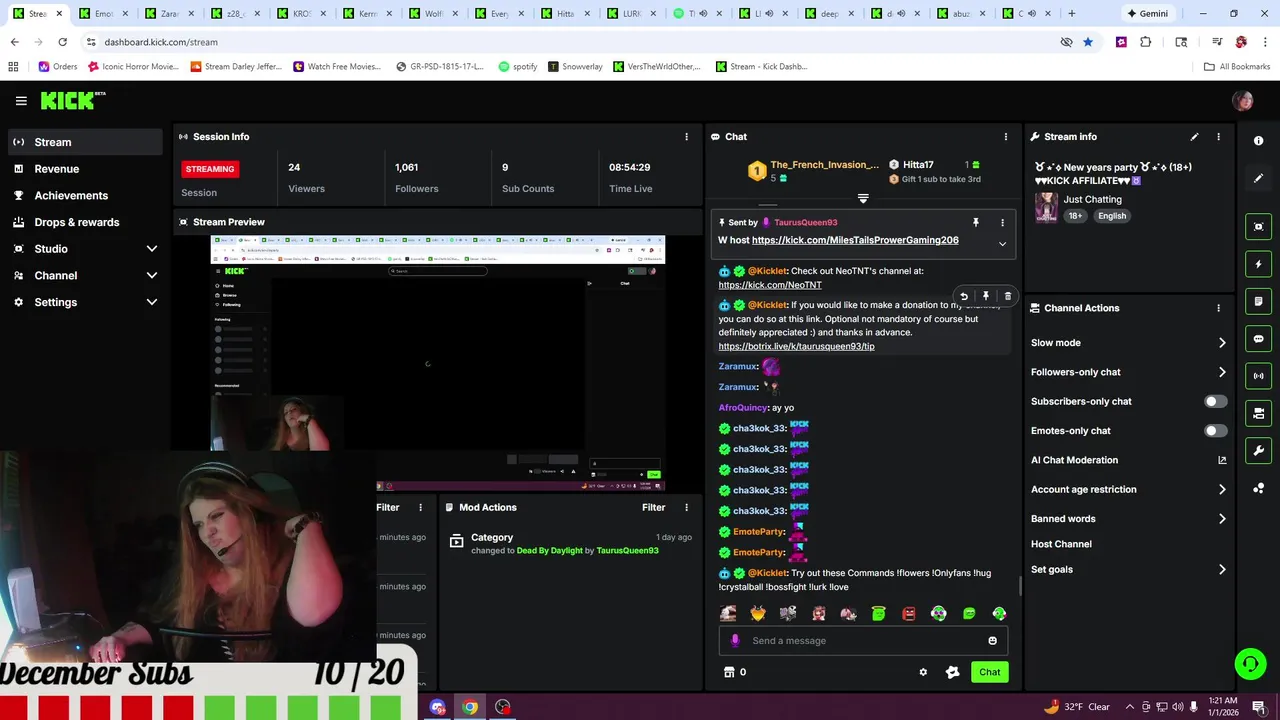Open Chrome from the Windows taskbar
This screenshot has height=720, width=1280.
tap(470, 707)
